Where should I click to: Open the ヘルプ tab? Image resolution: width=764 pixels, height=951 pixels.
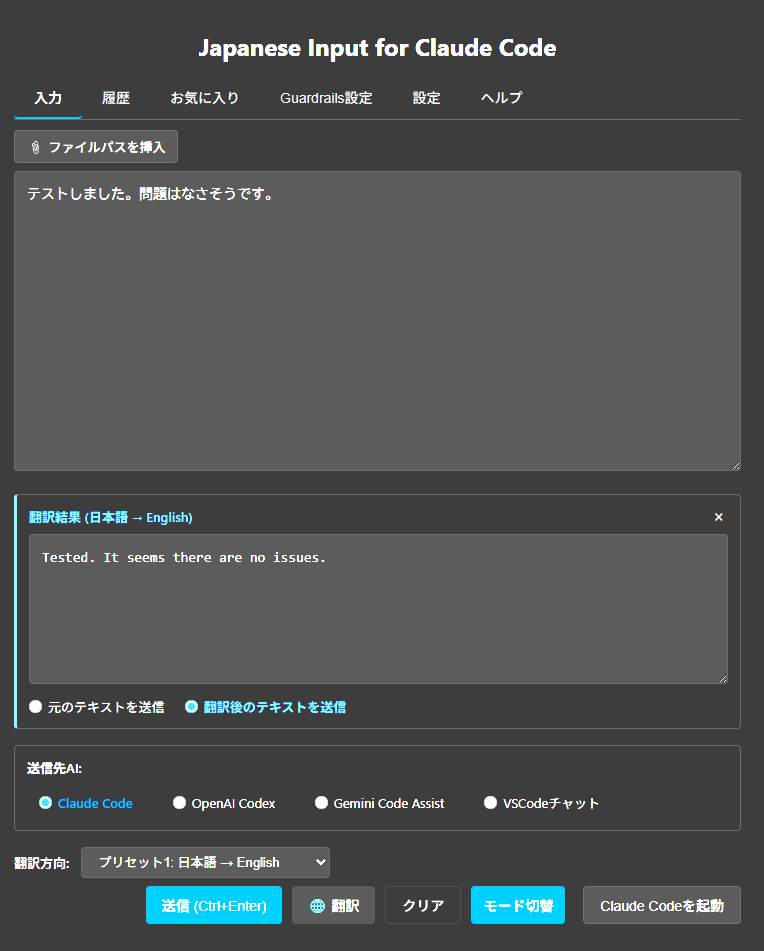tap(501, 98)
